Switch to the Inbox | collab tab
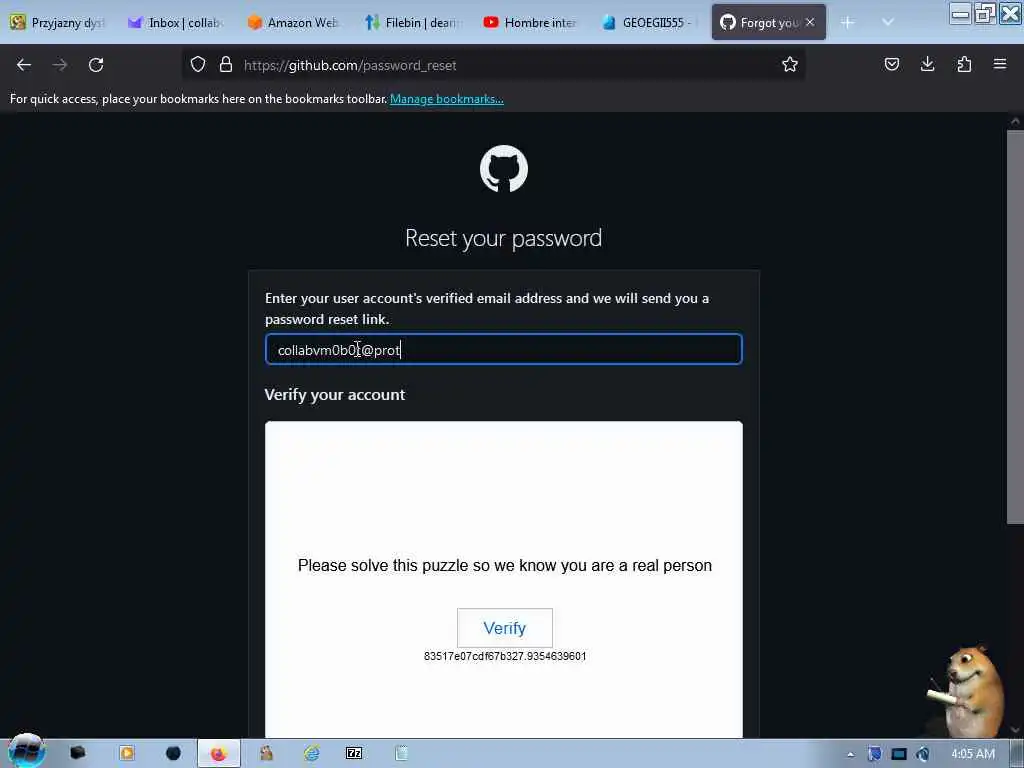The height and width of the screenshot is (768, 1024). (x=175, y=23)
